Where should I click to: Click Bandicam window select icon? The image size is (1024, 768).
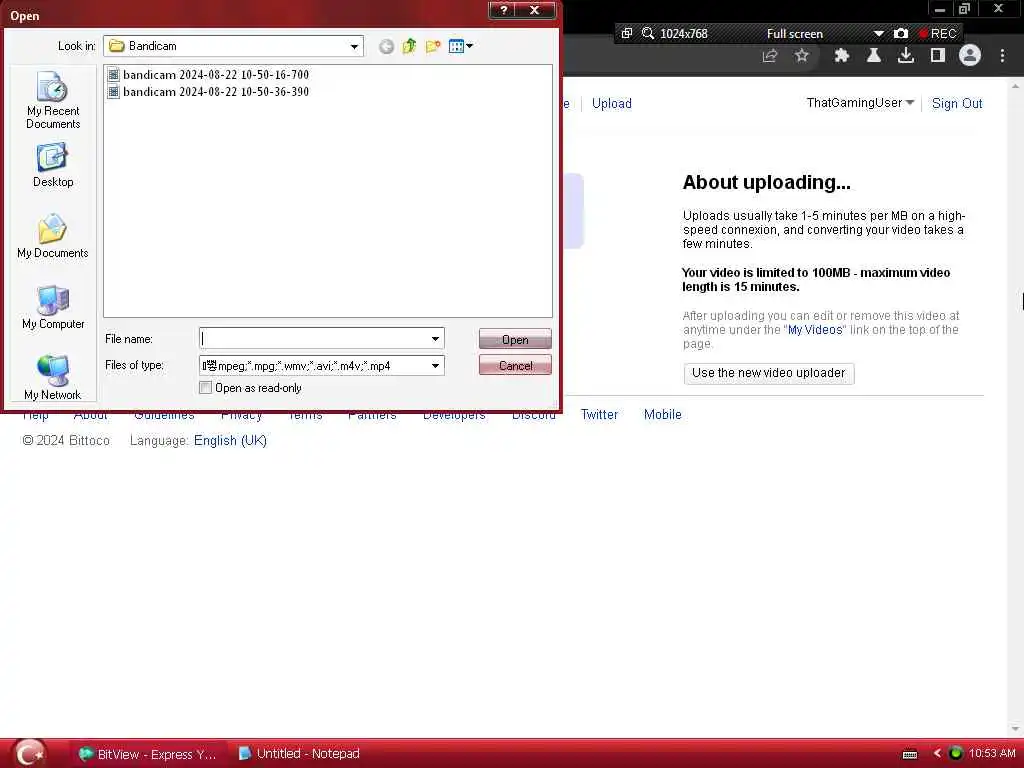(626, 33)
